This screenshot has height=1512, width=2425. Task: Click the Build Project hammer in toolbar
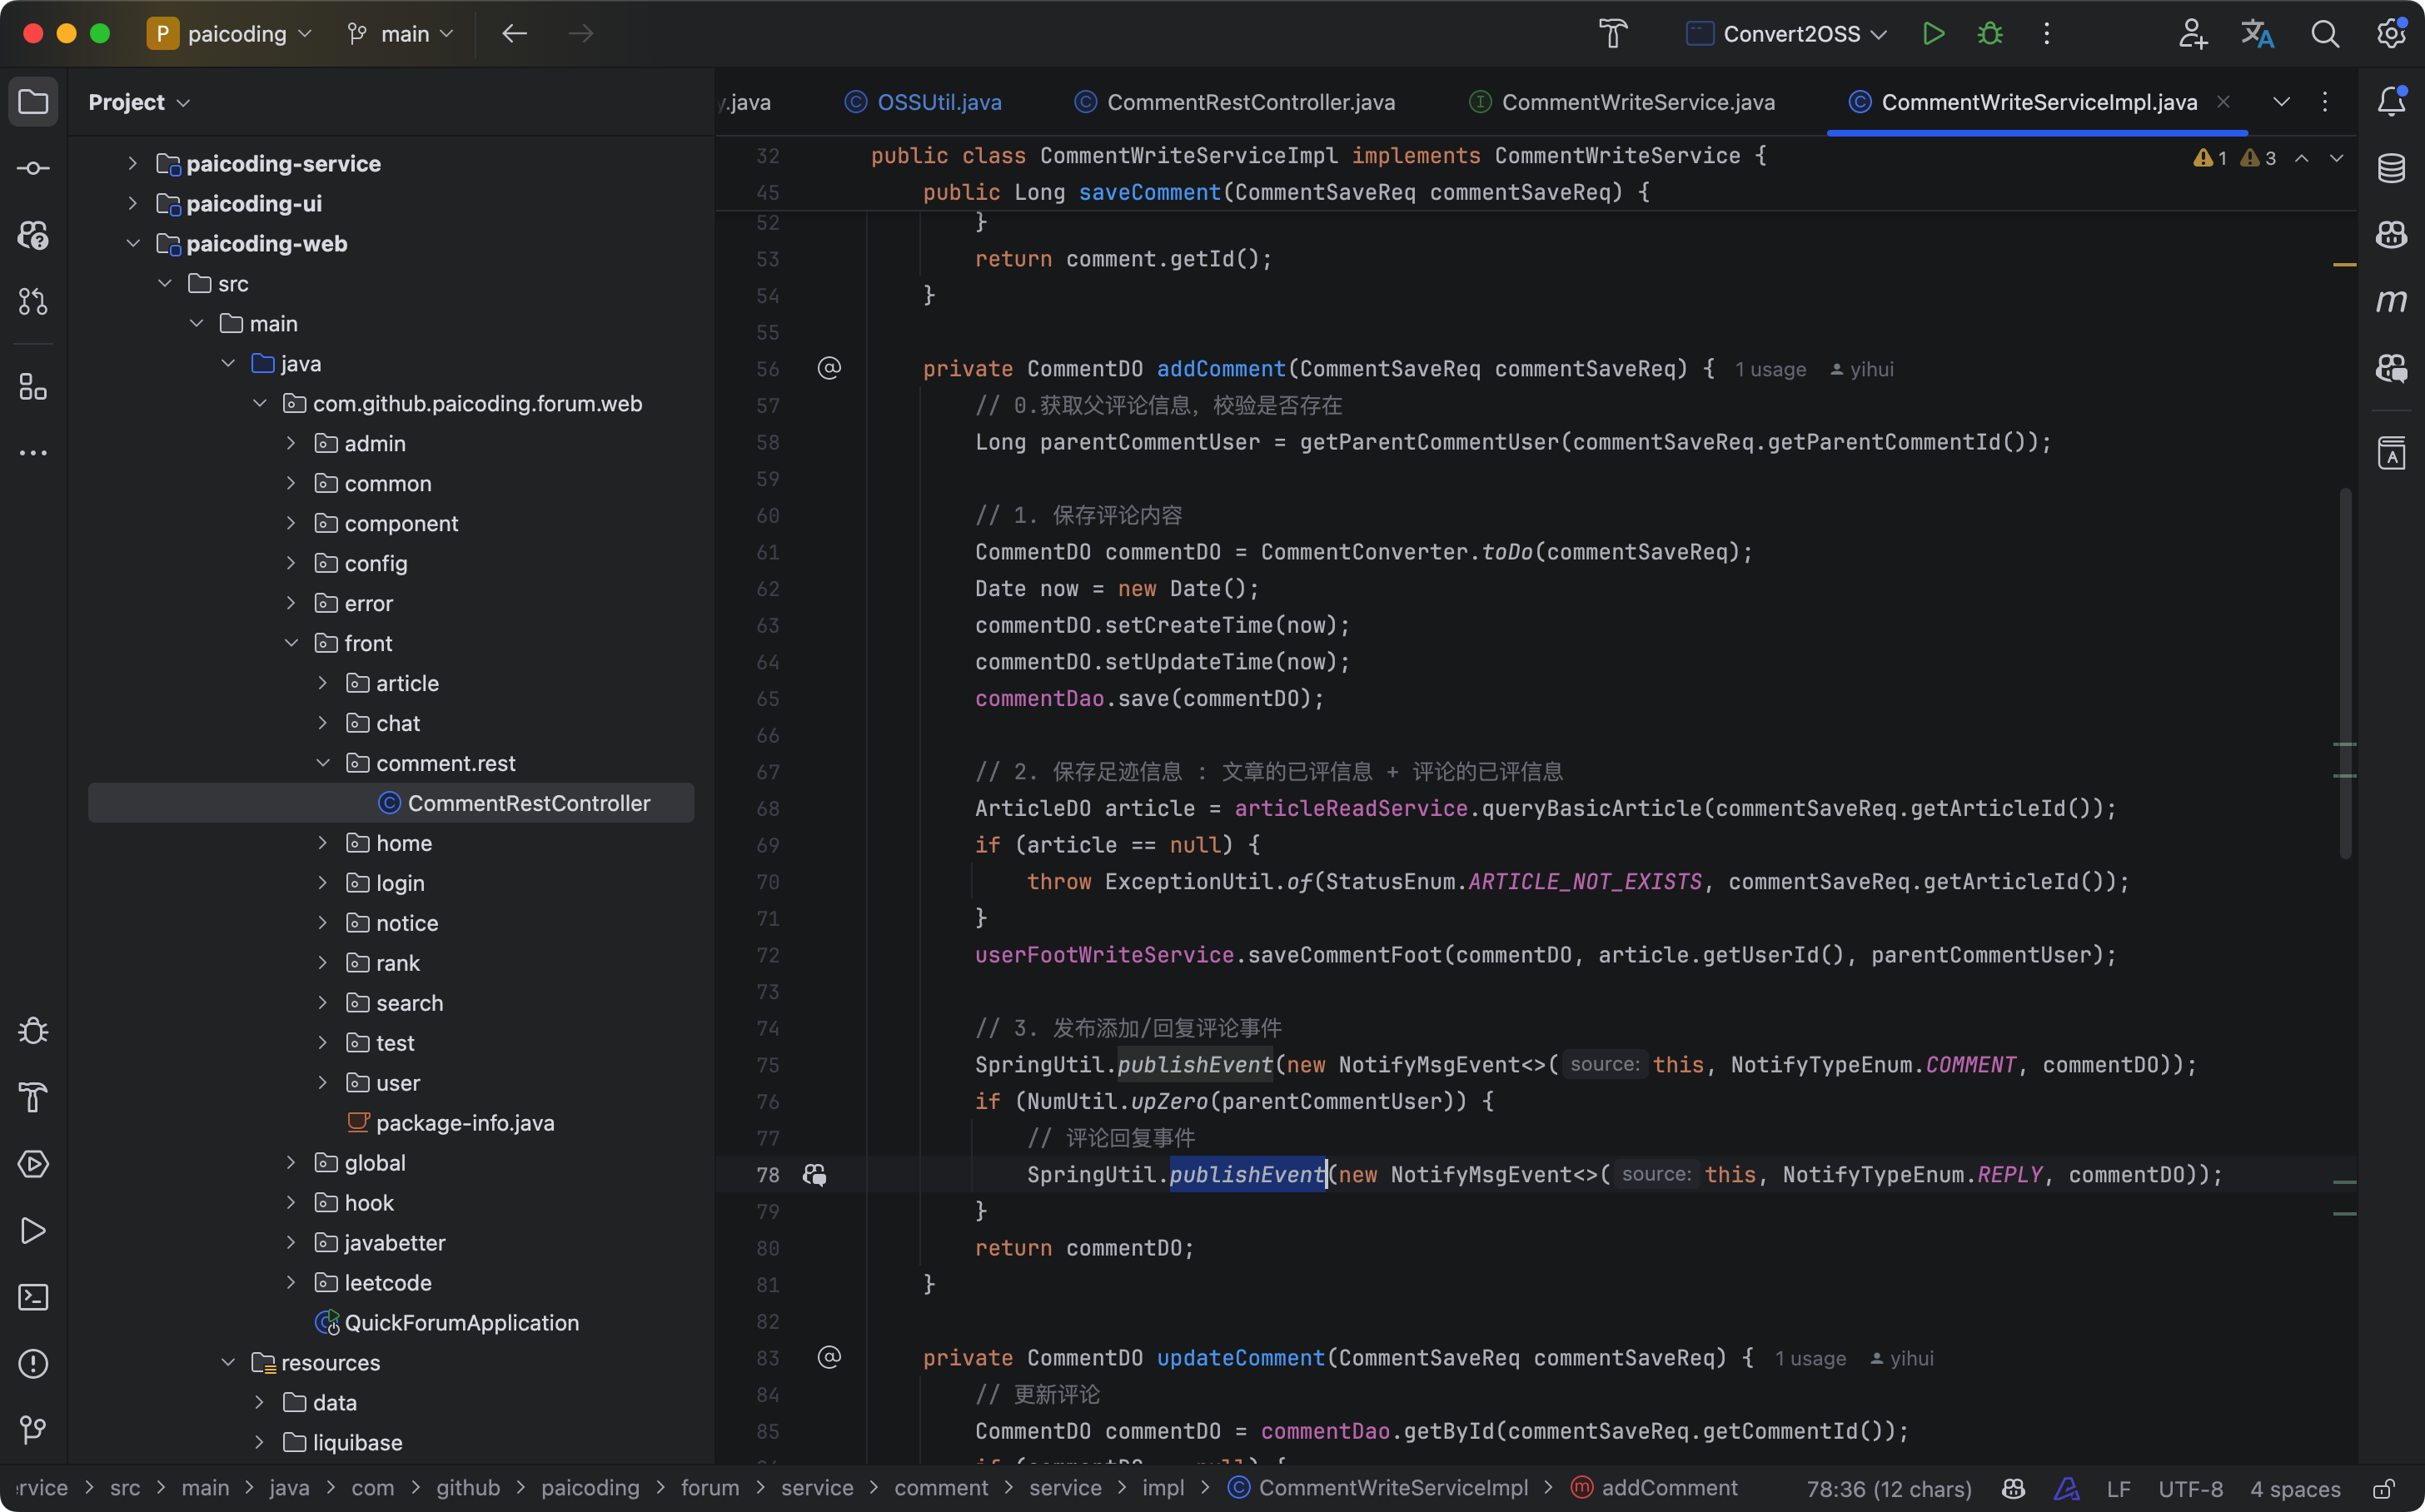click(x=1612, y=34)
